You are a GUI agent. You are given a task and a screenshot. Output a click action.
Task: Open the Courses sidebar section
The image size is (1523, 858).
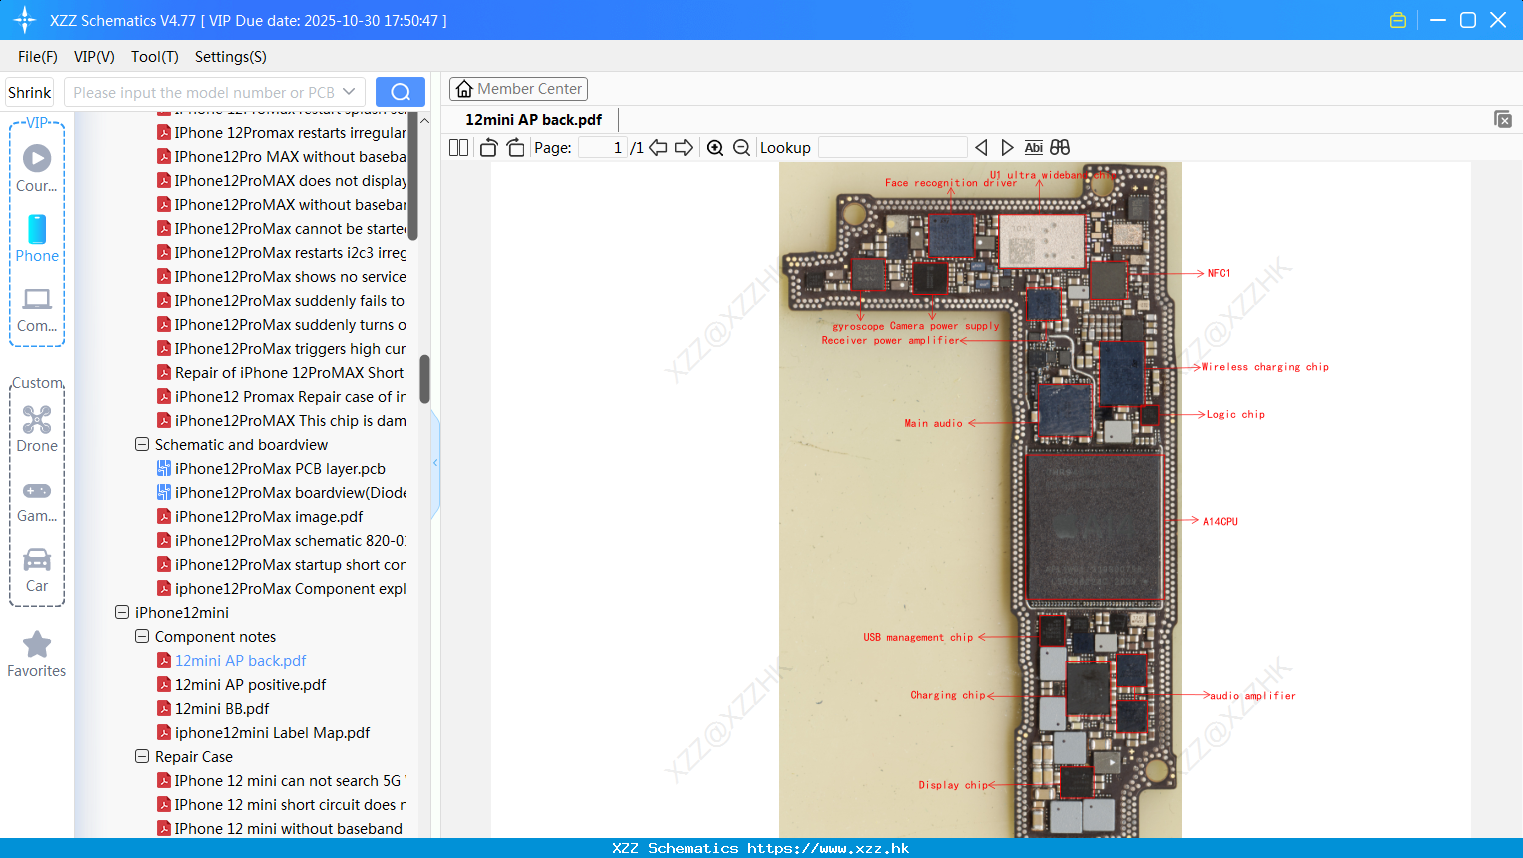pyautogui.click(x=37, y=168)
